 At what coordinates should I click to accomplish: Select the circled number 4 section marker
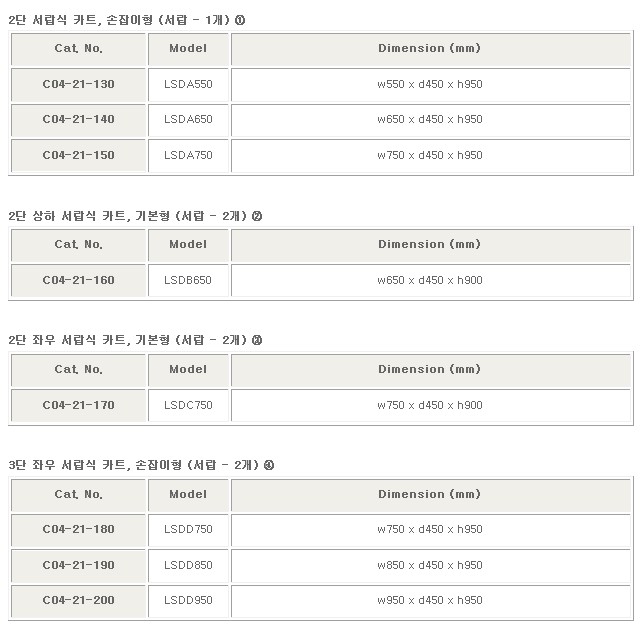coord(269,465)
